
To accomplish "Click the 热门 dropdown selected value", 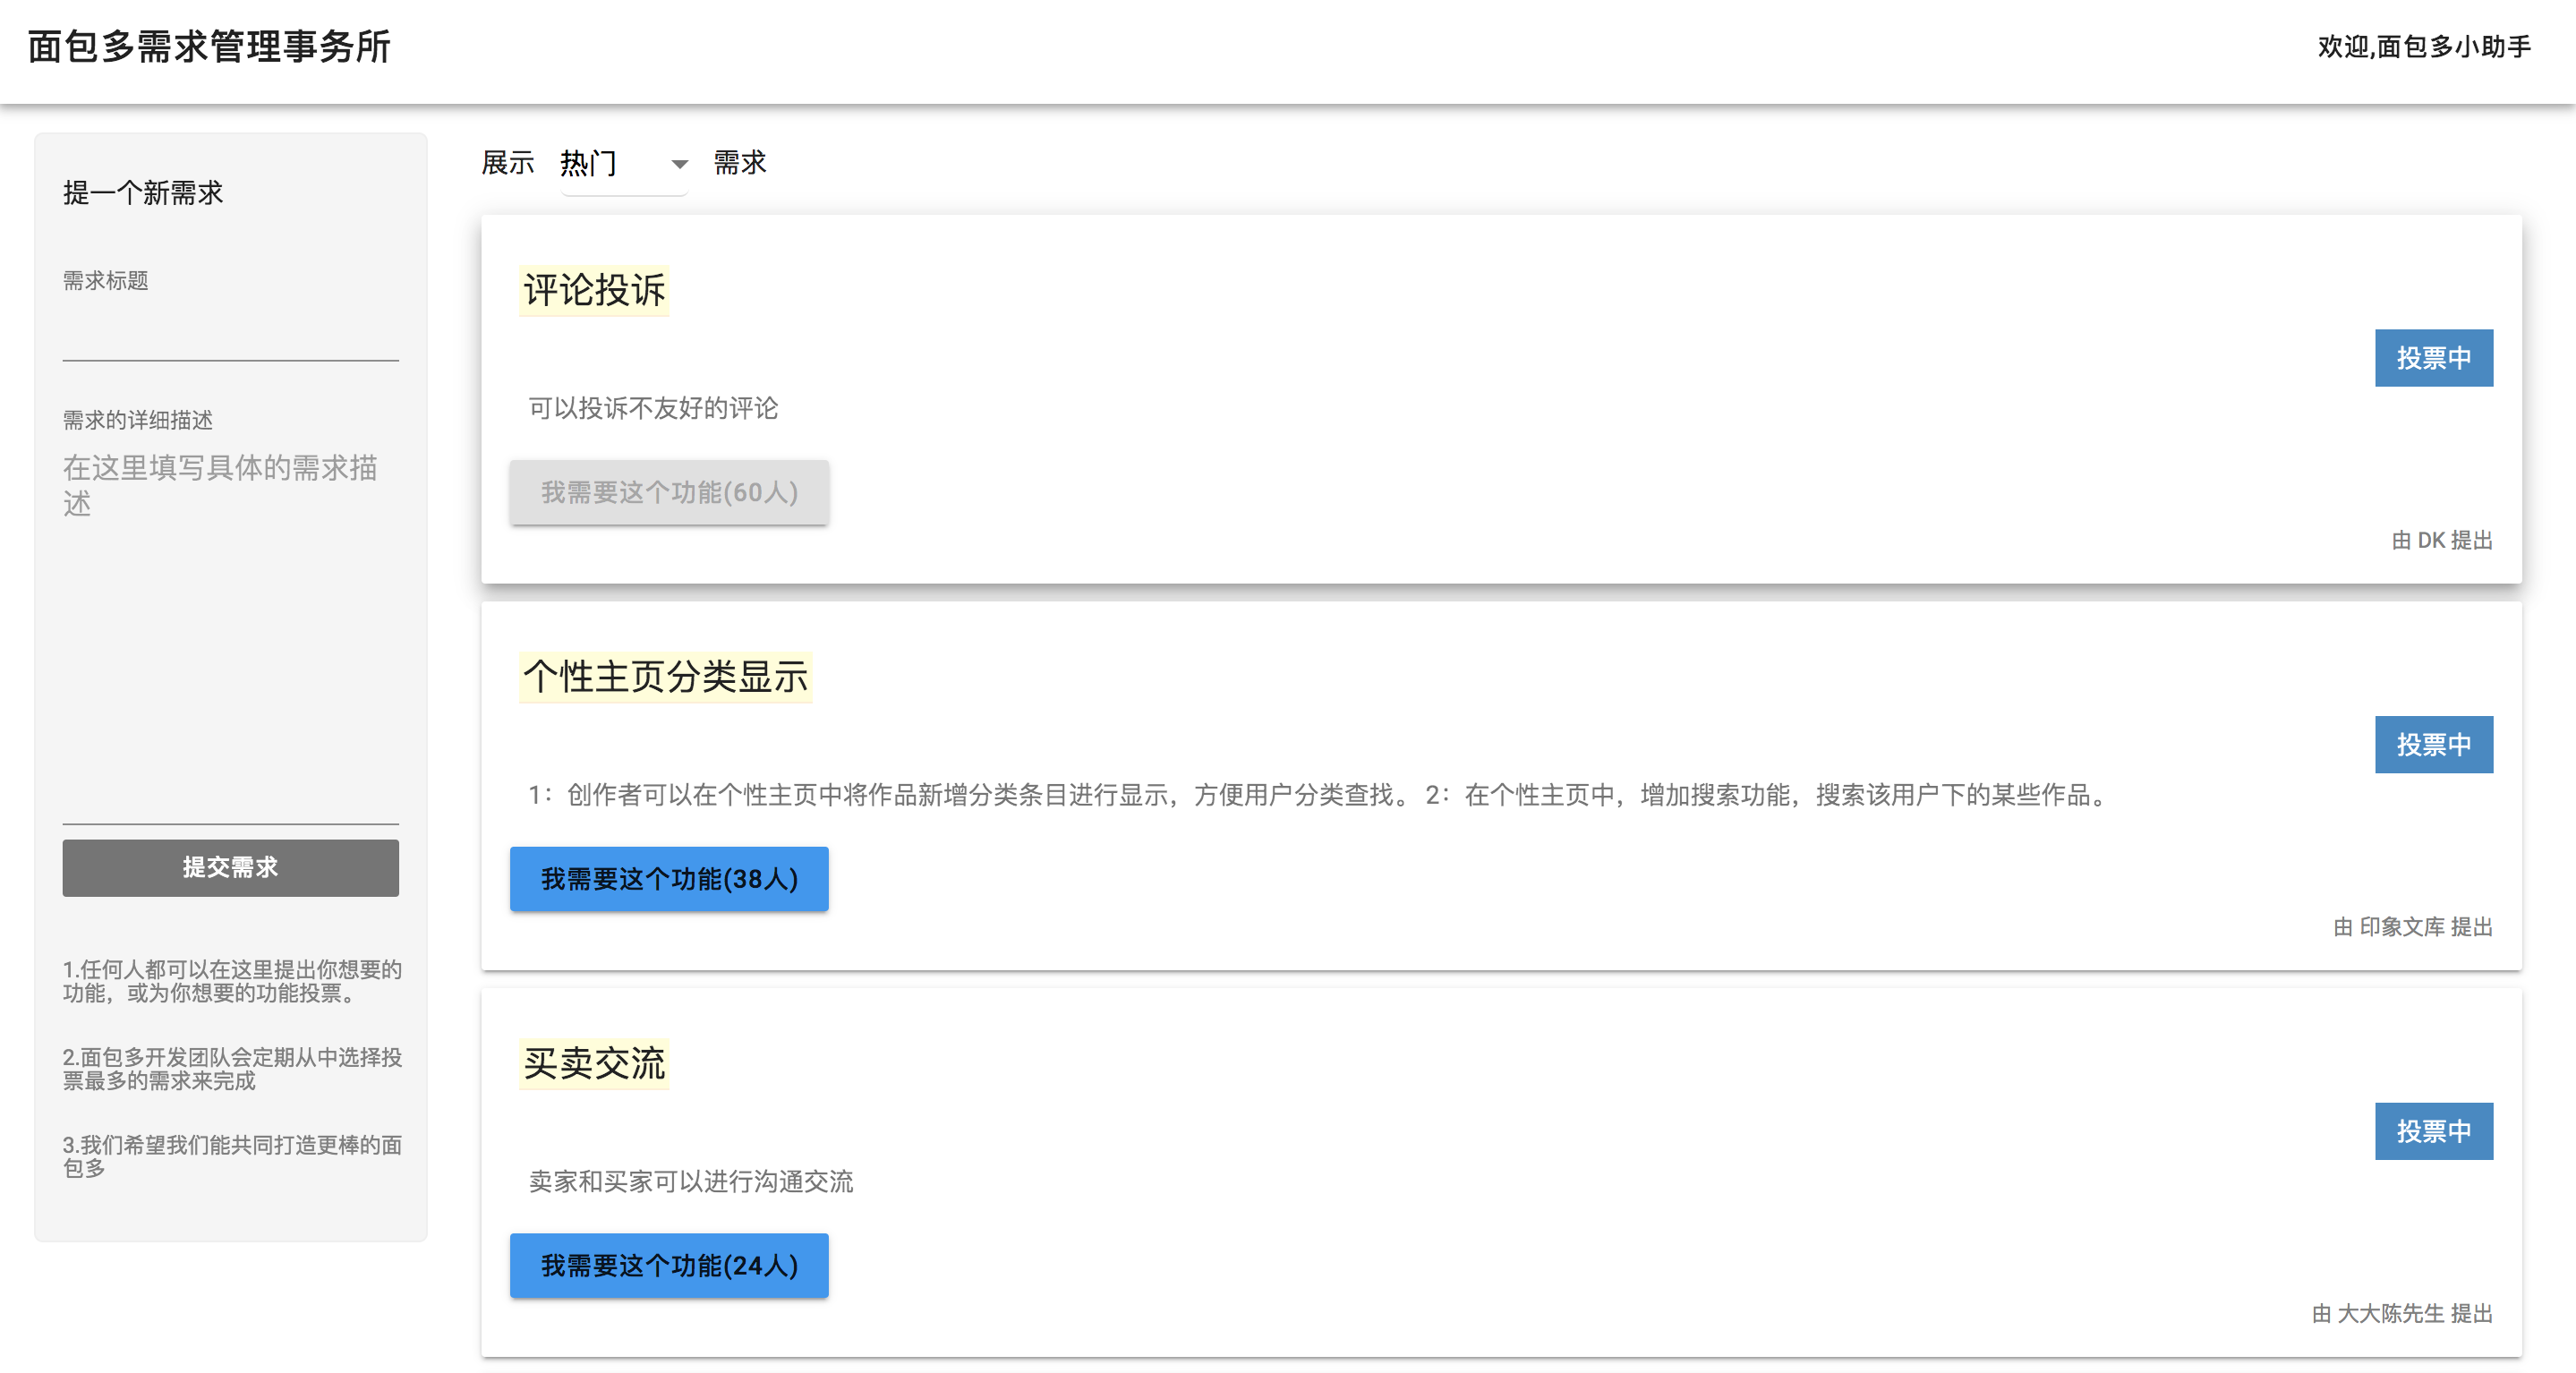I will tap(590, 164).
